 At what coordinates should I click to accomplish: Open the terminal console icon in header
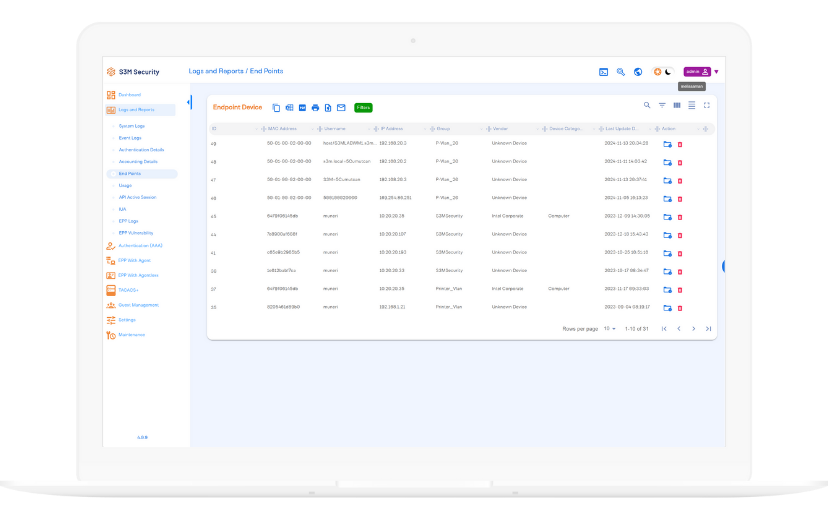(x=603, y=72)
